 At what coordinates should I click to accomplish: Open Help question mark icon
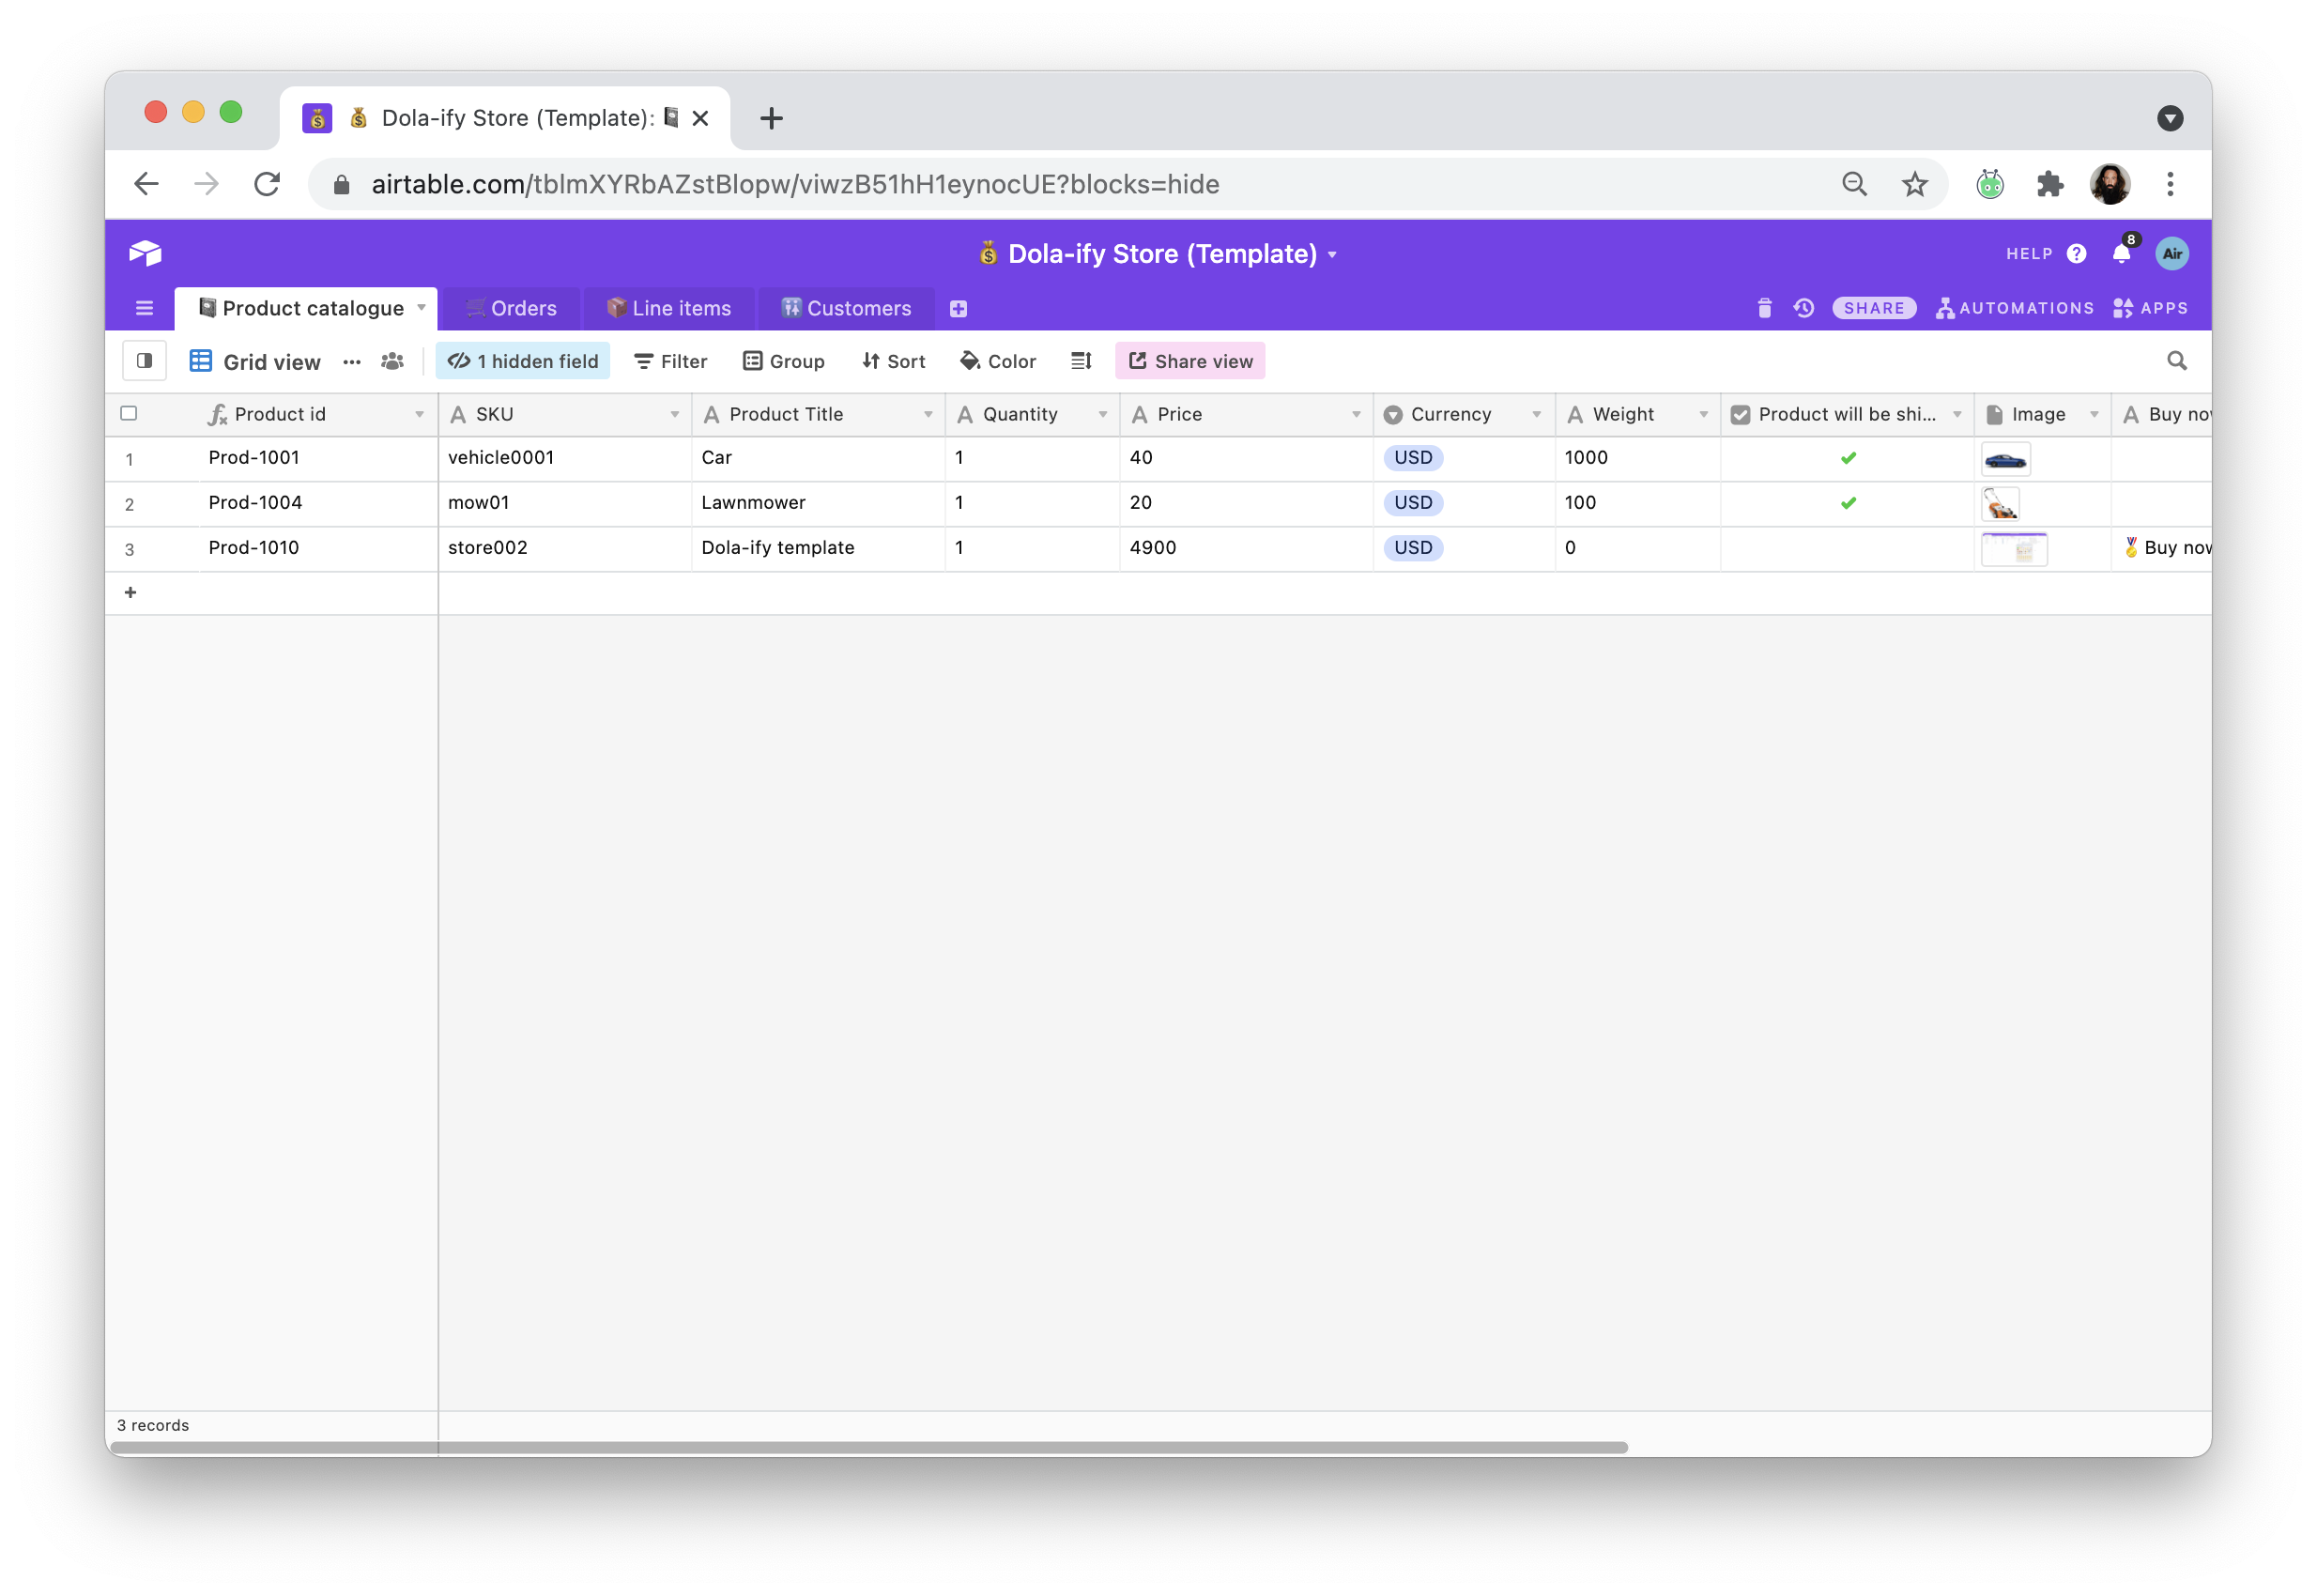pyautogui.click(x=2076, y=254)
